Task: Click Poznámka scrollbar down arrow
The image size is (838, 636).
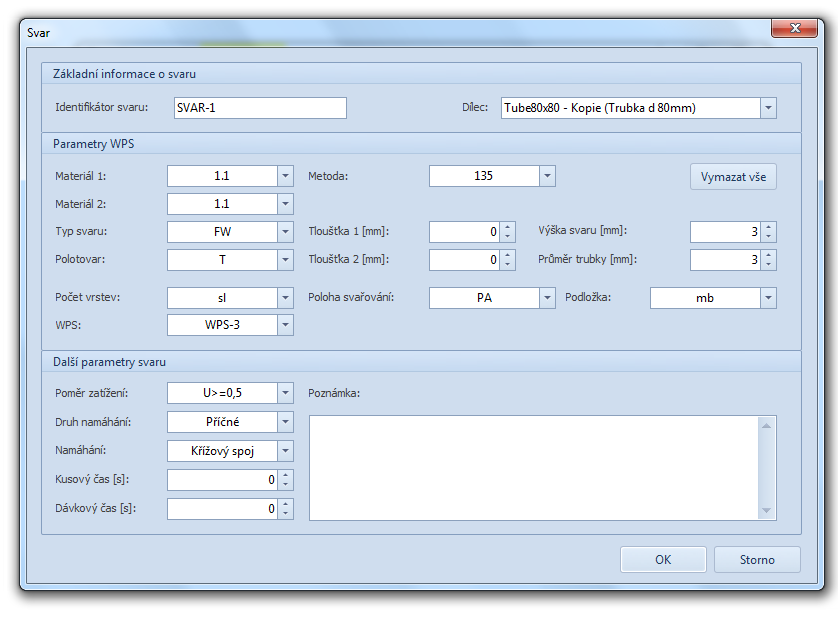Action: pos(766,510)
